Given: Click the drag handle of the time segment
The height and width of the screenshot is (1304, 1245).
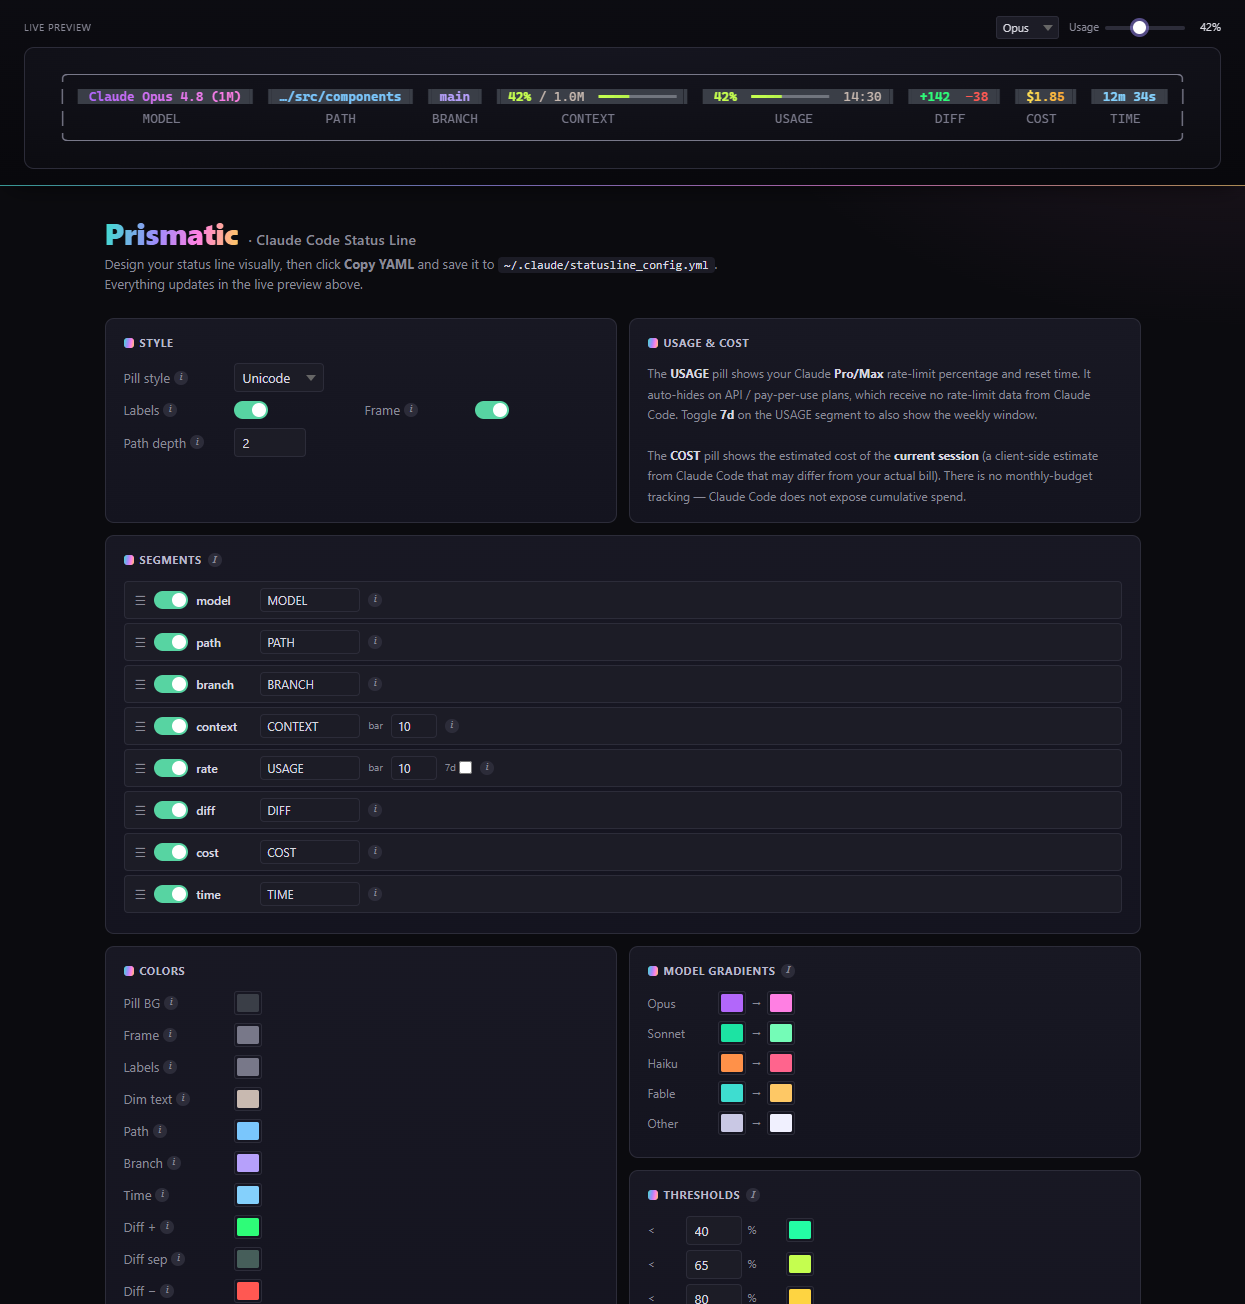Looking at the screenshot, I should pos(140,894).
